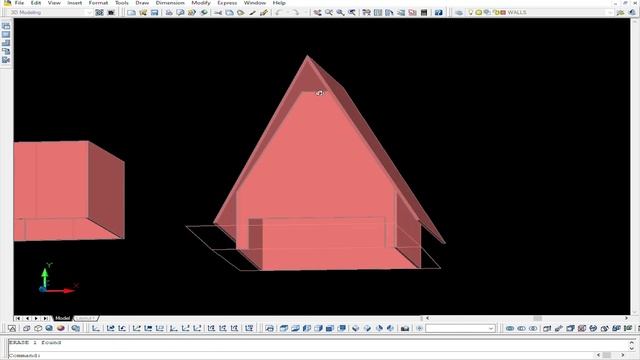The height and width of the screenshot is (360, 640).
Task: Click the first layout tab navigation arrow
Action: (18, 318)
